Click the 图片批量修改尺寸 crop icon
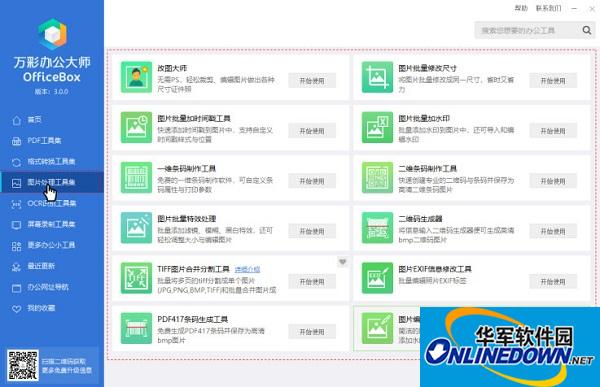Image resolution: width=600 pixels, height=387 pixels. click(x=377, y=77)
